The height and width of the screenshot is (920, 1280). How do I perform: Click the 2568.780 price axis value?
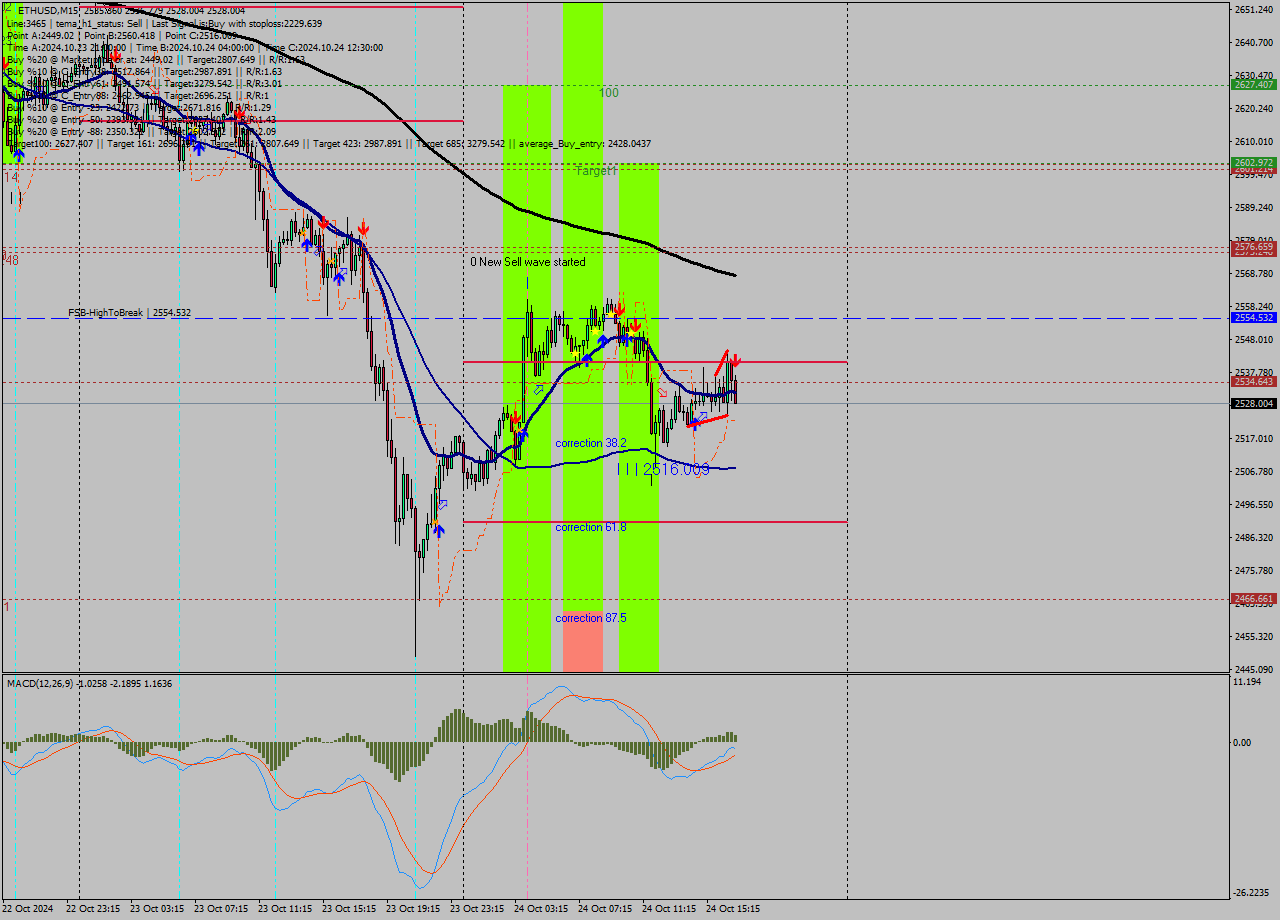click(1253, 273)
